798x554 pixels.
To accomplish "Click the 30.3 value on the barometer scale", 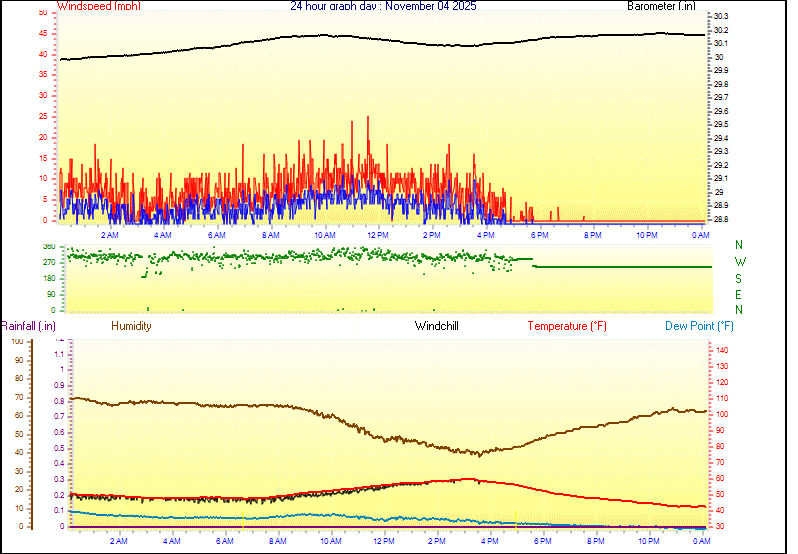I will (x=721, y=17).
